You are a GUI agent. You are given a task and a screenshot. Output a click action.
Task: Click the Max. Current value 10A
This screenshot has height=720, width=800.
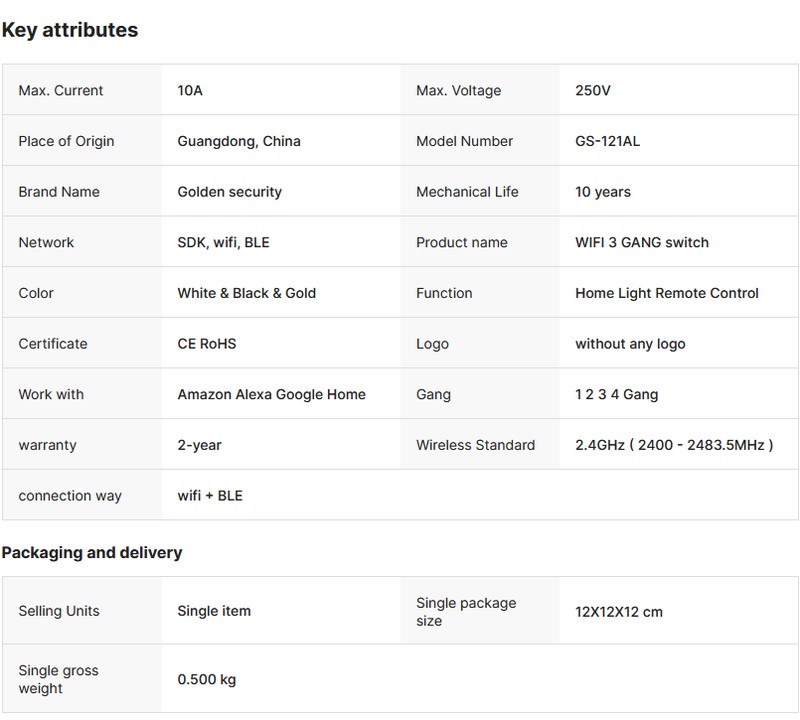(190, 91)
